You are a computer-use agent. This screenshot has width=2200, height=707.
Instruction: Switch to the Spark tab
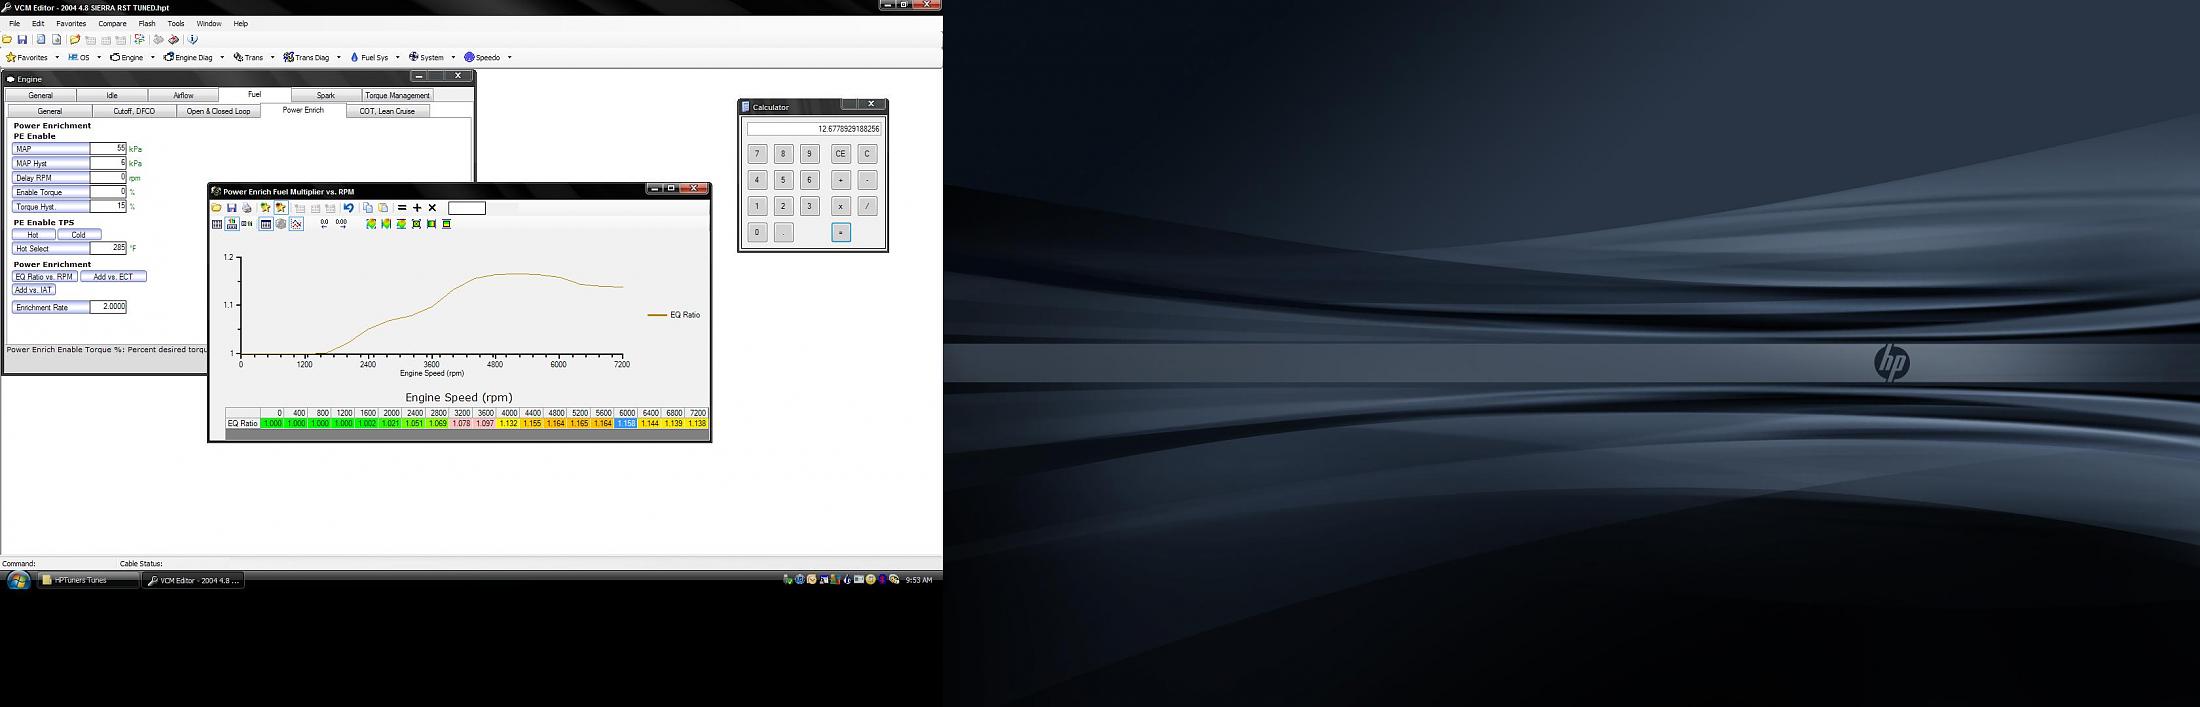[x=326, y=95]
